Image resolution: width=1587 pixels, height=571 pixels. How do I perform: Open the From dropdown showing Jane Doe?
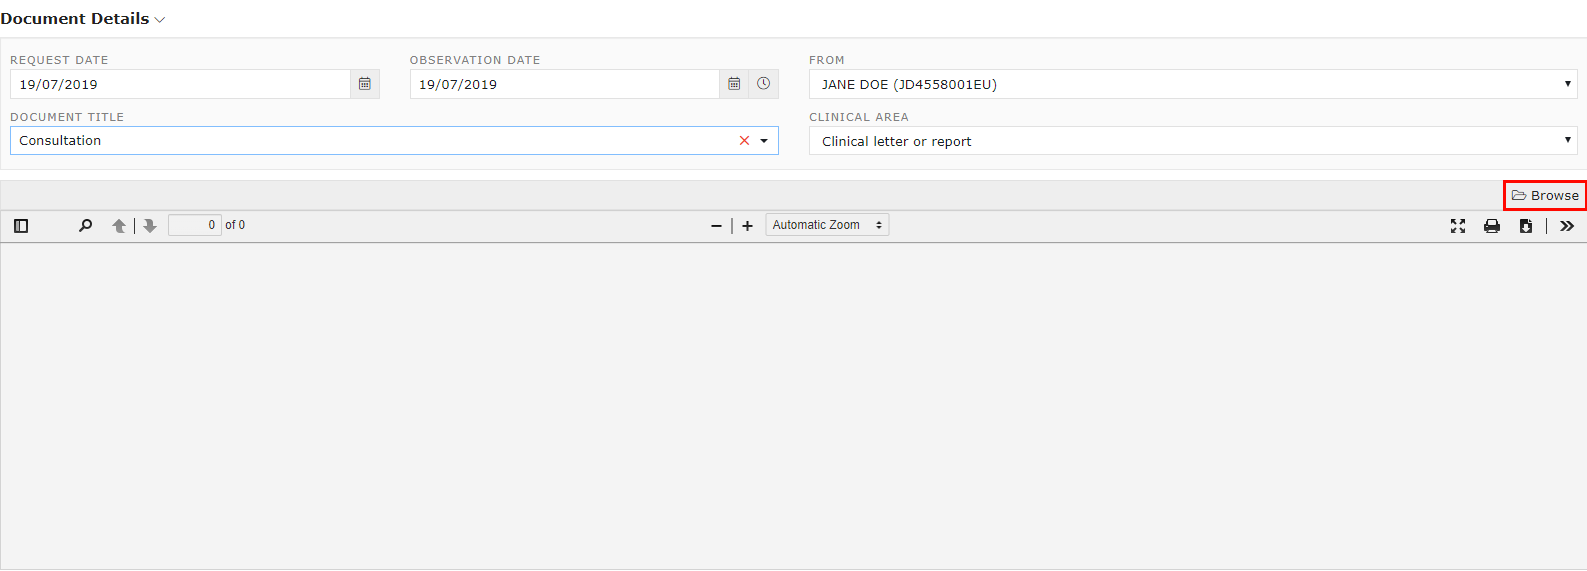click(x=1193, y=84)
